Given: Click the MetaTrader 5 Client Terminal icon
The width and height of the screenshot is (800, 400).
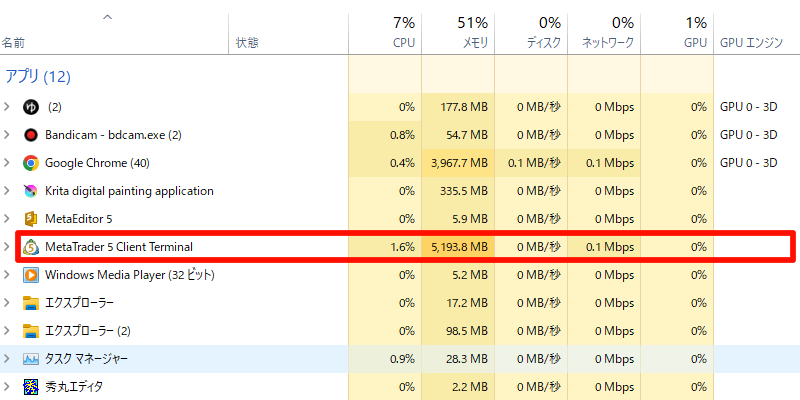Looking at the screenshot, I should [31, 247].
